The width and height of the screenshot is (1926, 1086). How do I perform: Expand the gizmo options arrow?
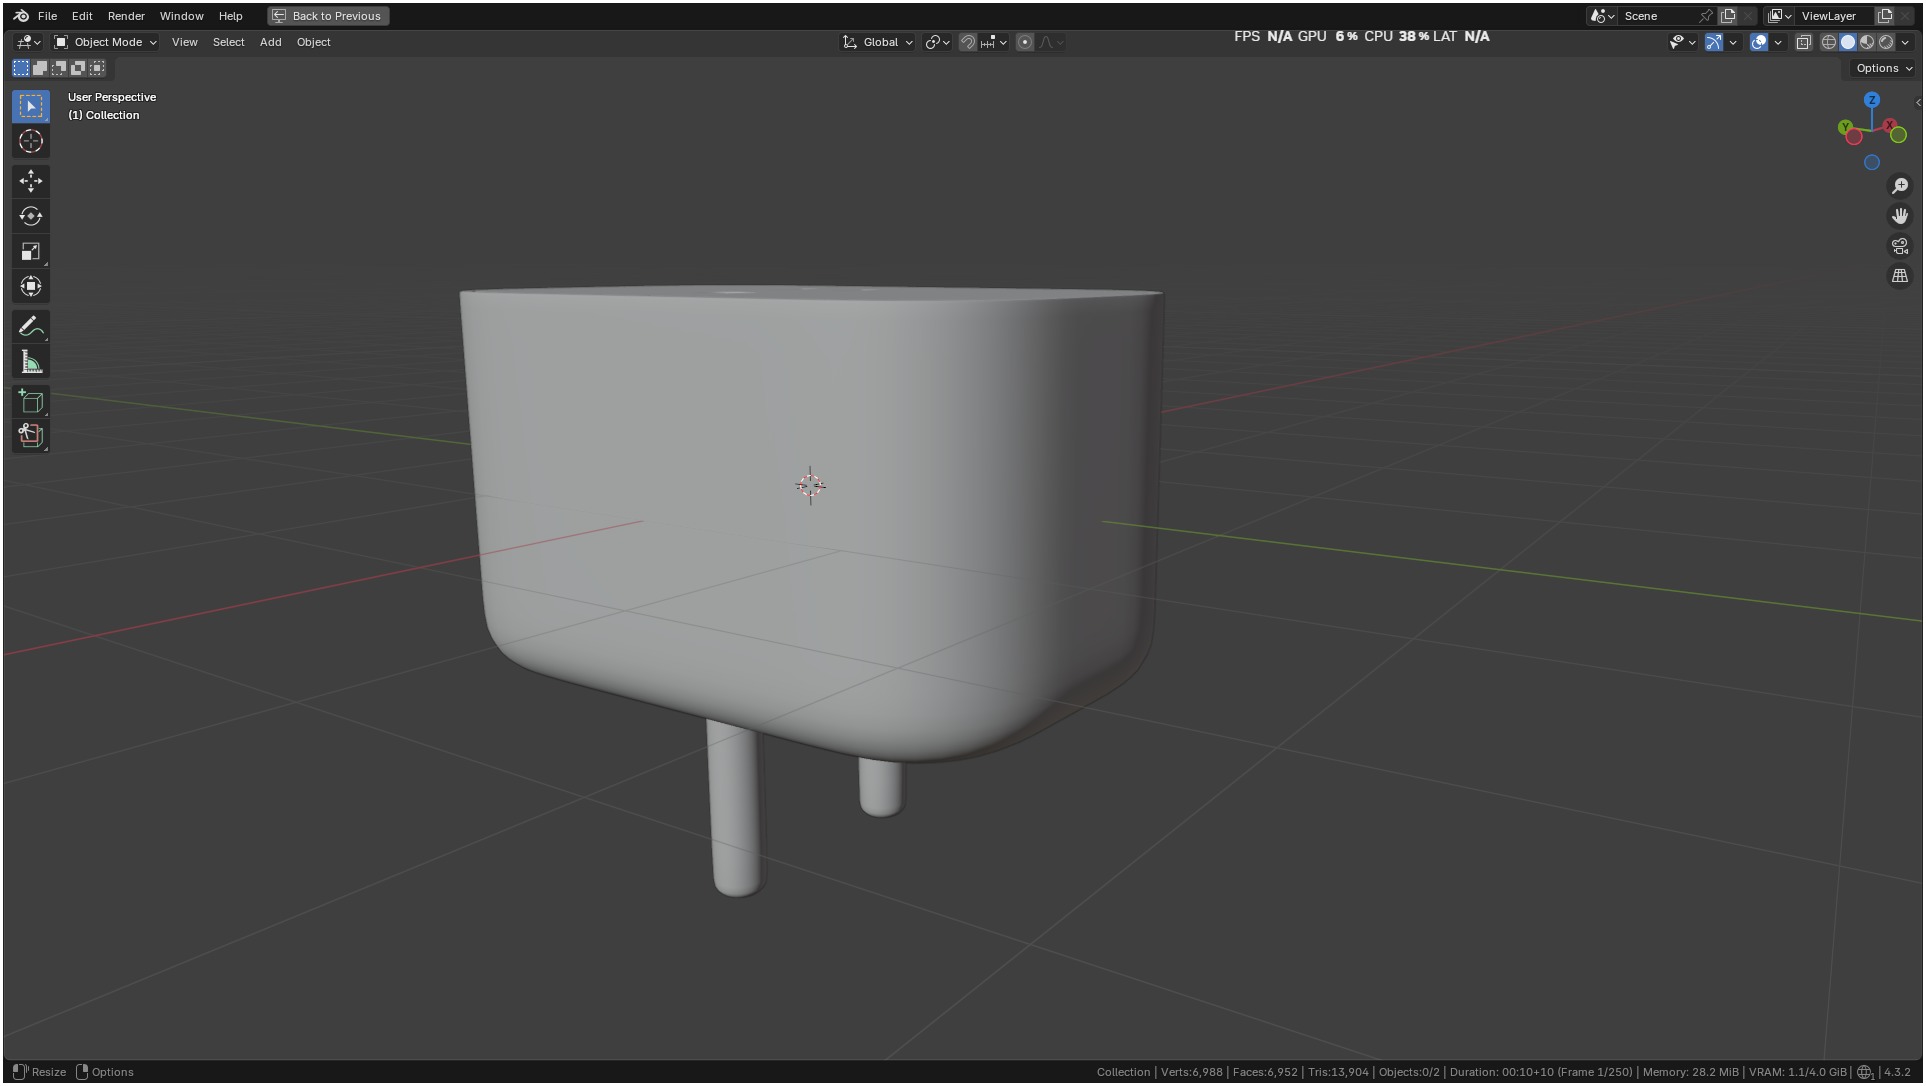click(x=1733, y=42)
